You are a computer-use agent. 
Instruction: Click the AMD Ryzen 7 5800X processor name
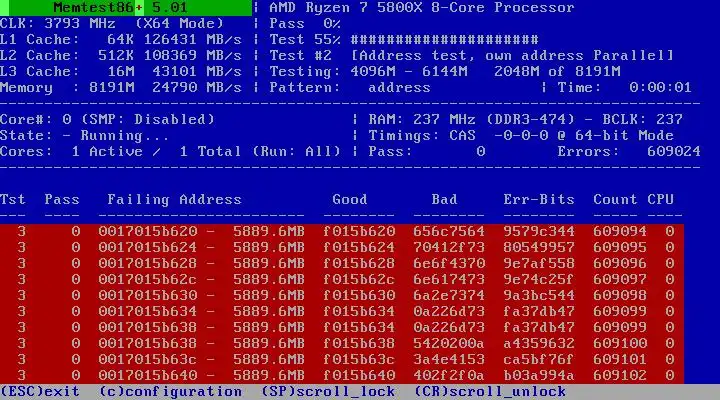tap(422, 8)
